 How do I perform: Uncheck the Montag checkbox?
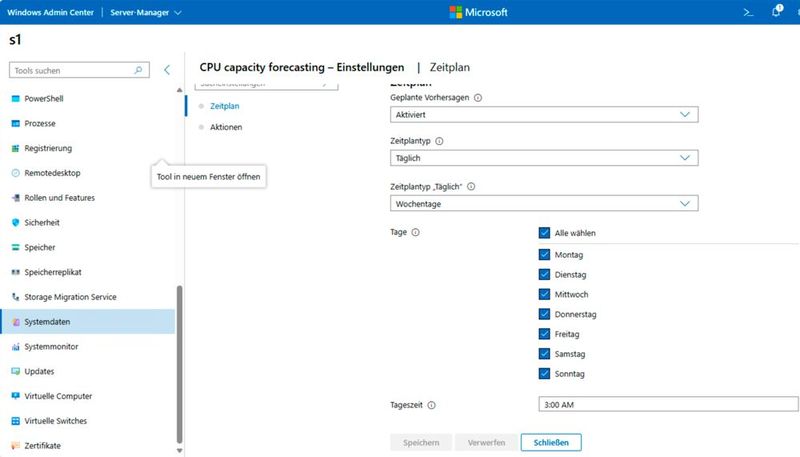(544, 255)
